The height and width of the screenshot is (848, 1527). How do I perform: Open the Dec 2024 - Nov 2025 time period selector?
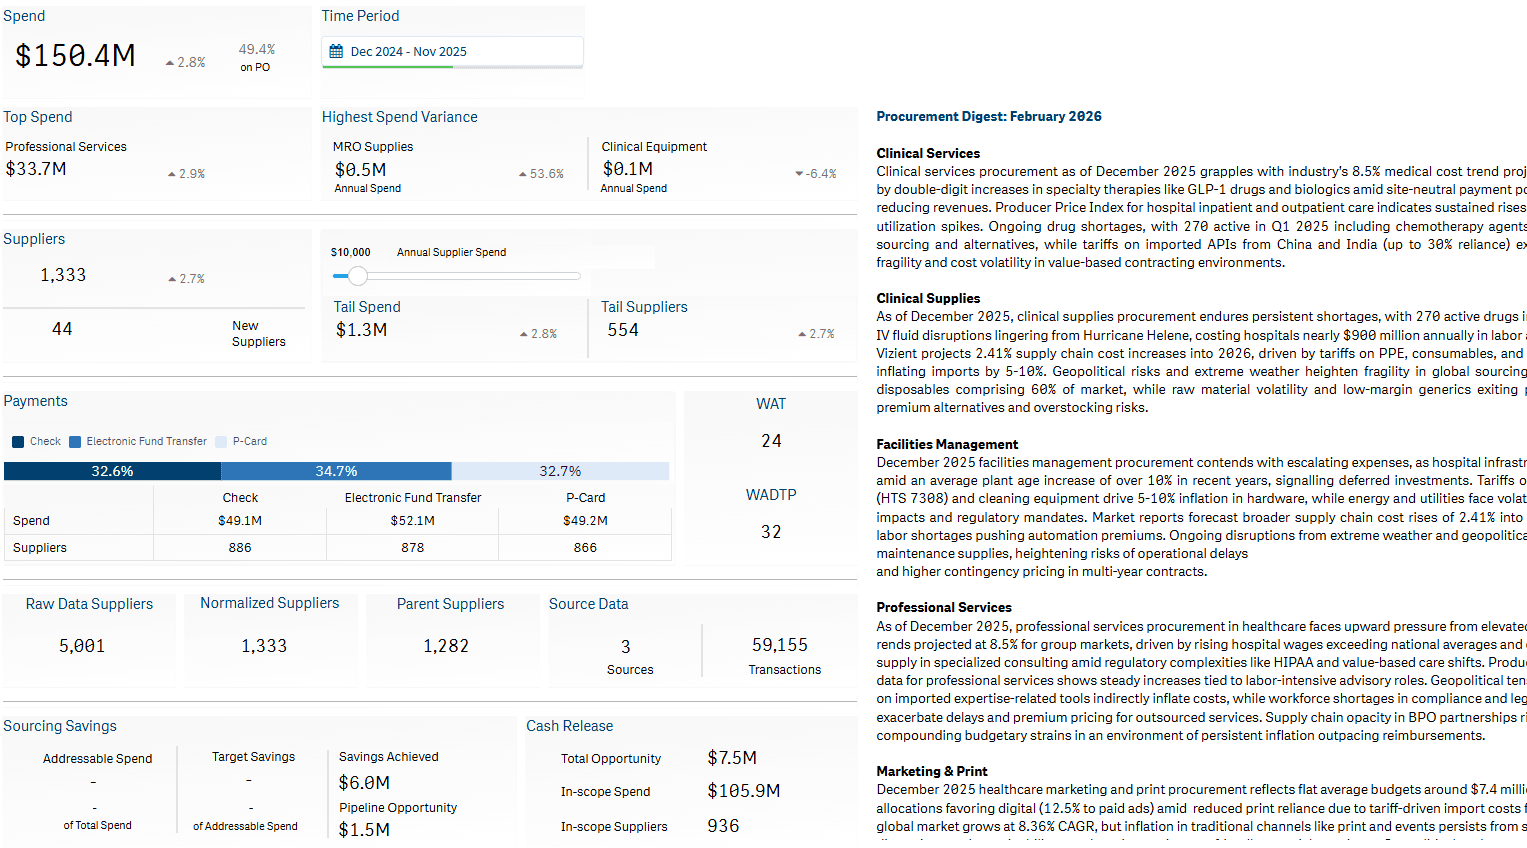(452, 51)
